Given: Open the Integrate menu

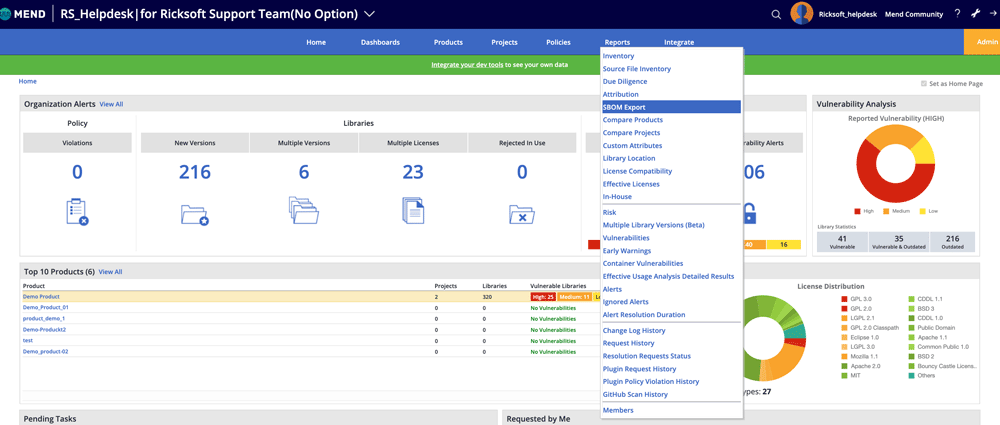Looking at the screenshot, I should point(679,43).
